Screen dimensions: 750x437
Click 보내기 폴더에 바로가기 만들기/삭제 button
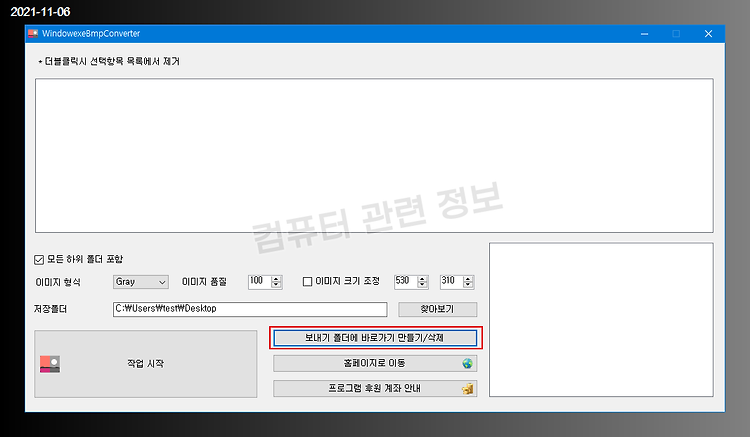(x=375, y=338)
